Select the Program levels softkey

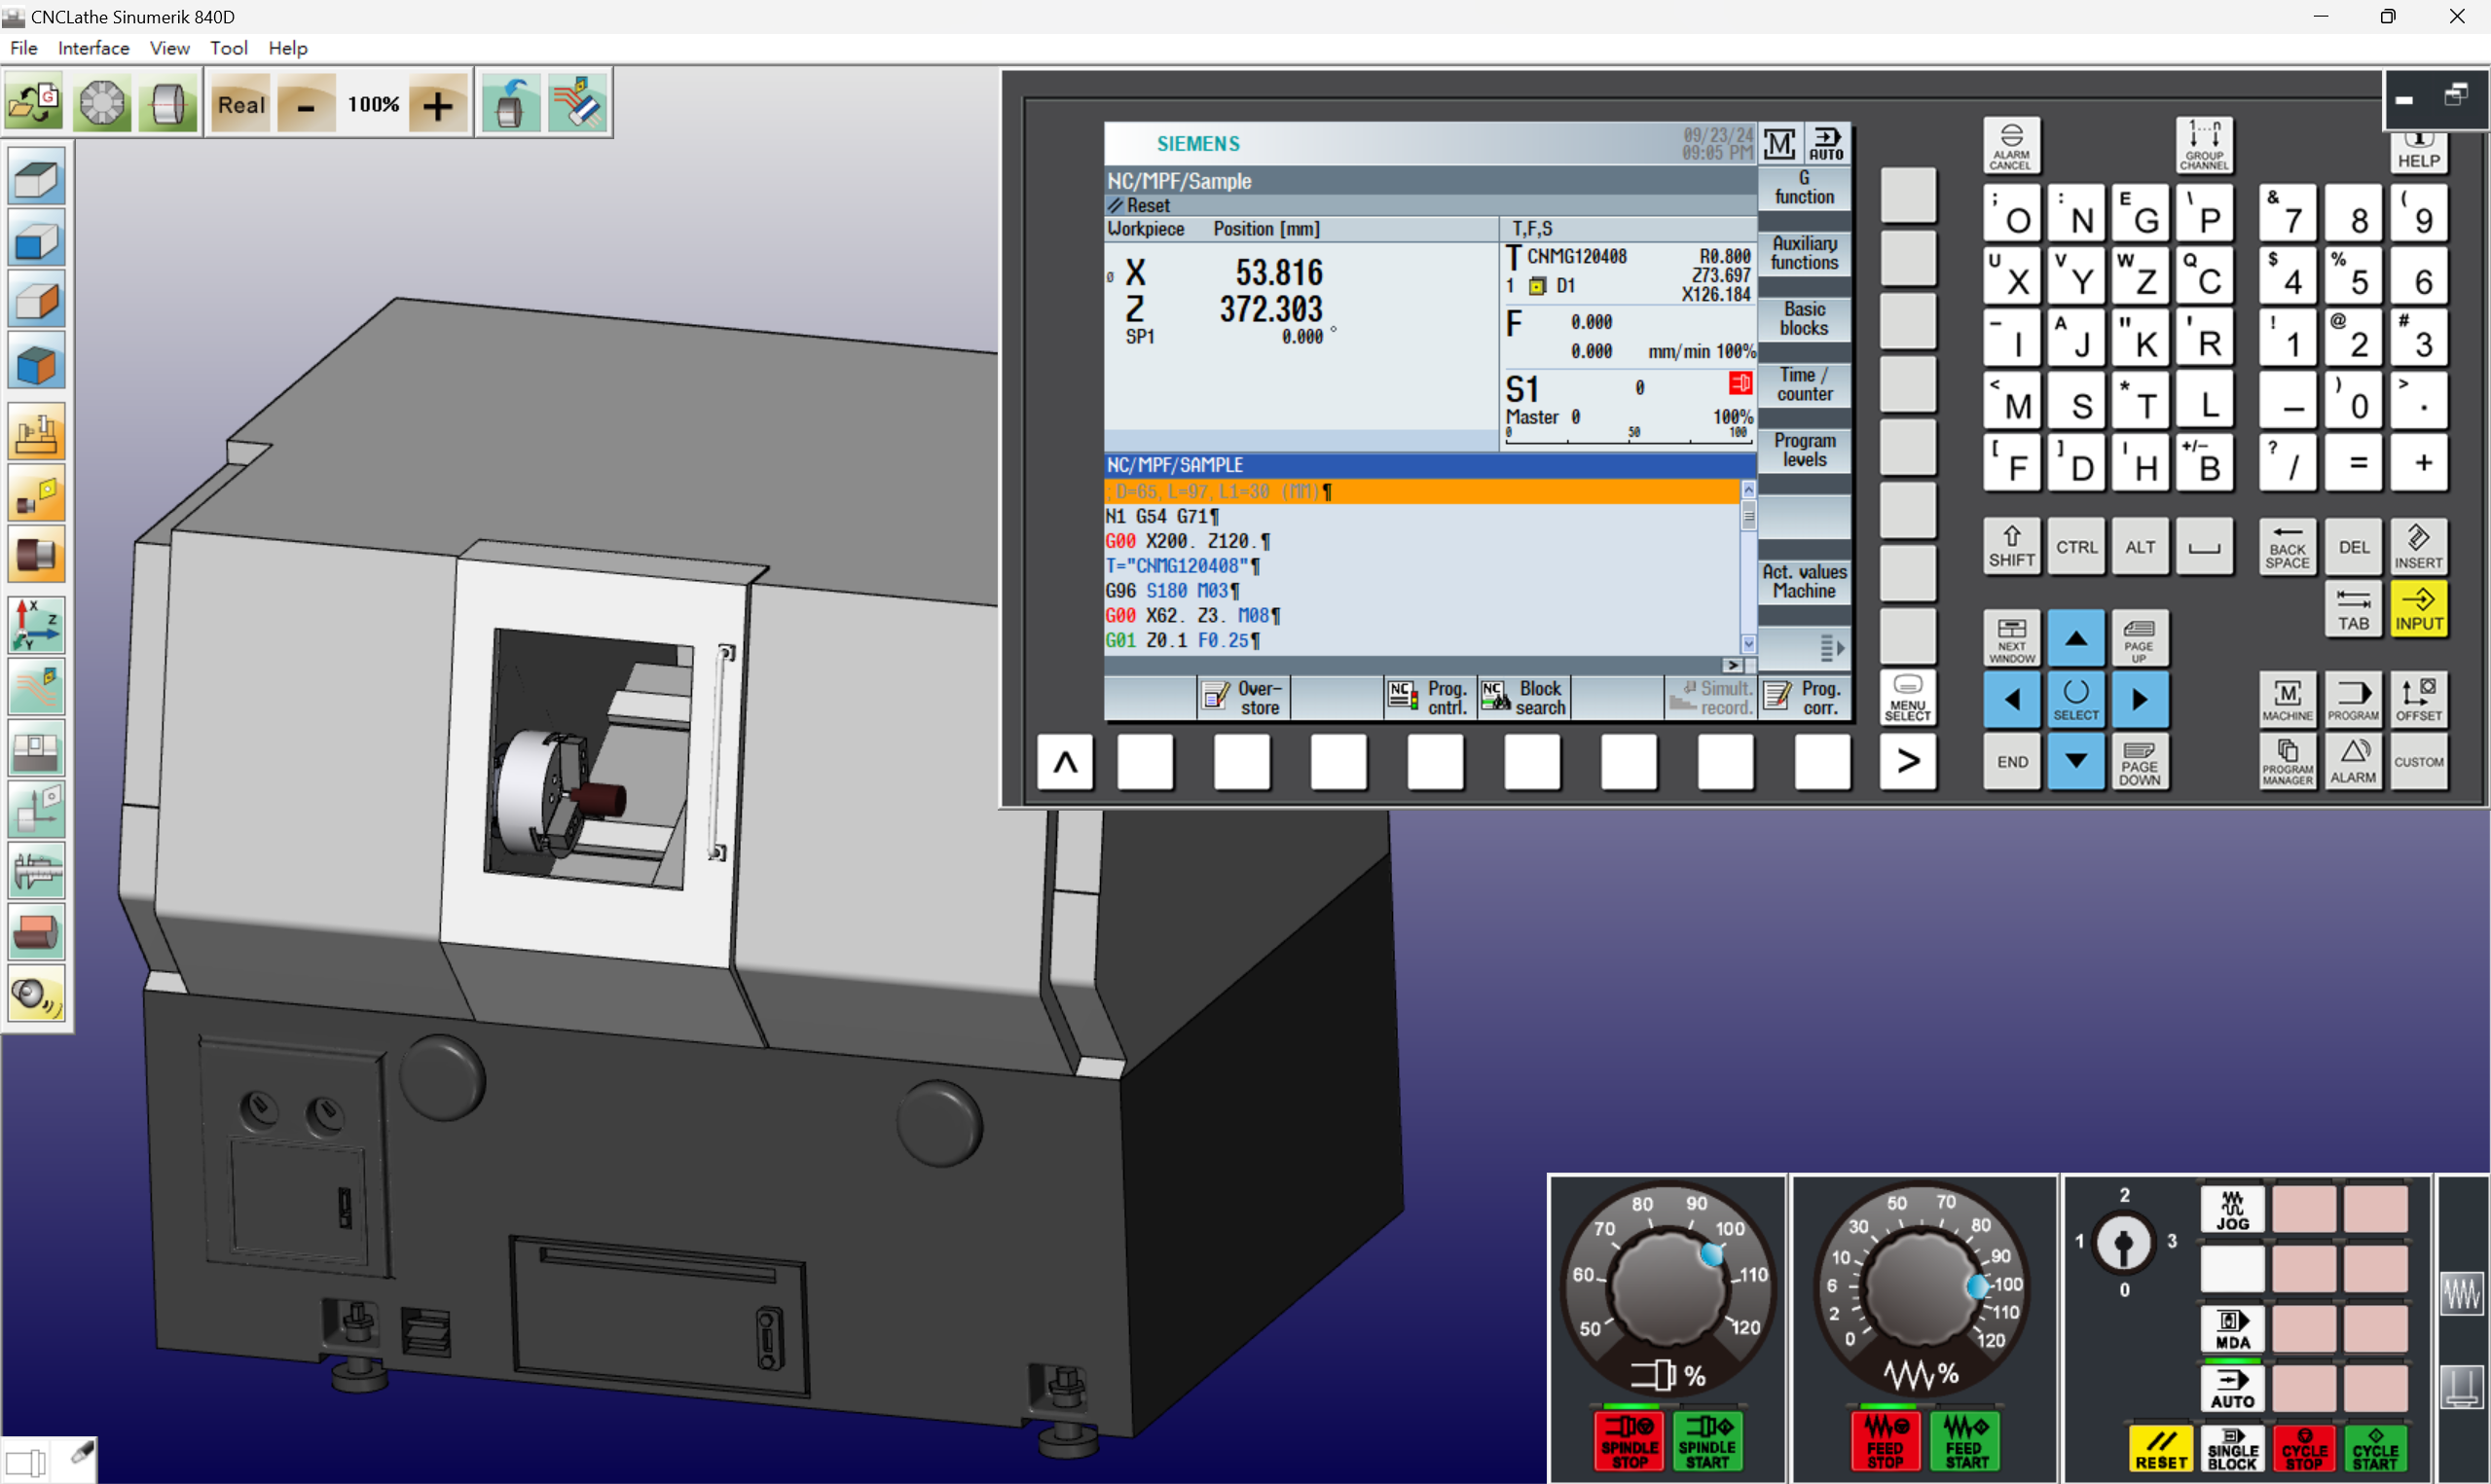point(1804,450)
